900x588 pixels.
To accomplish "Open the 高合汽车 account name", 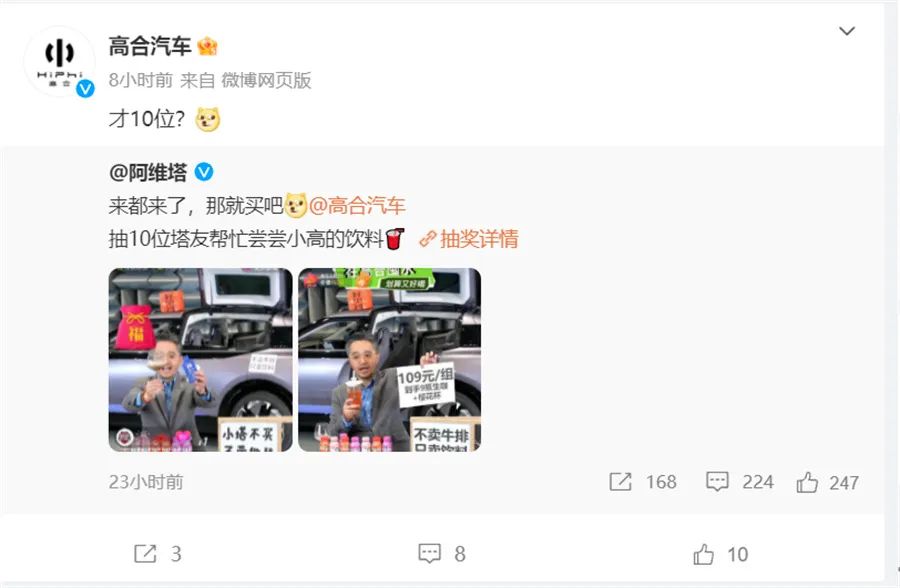I will coord(150,47).
